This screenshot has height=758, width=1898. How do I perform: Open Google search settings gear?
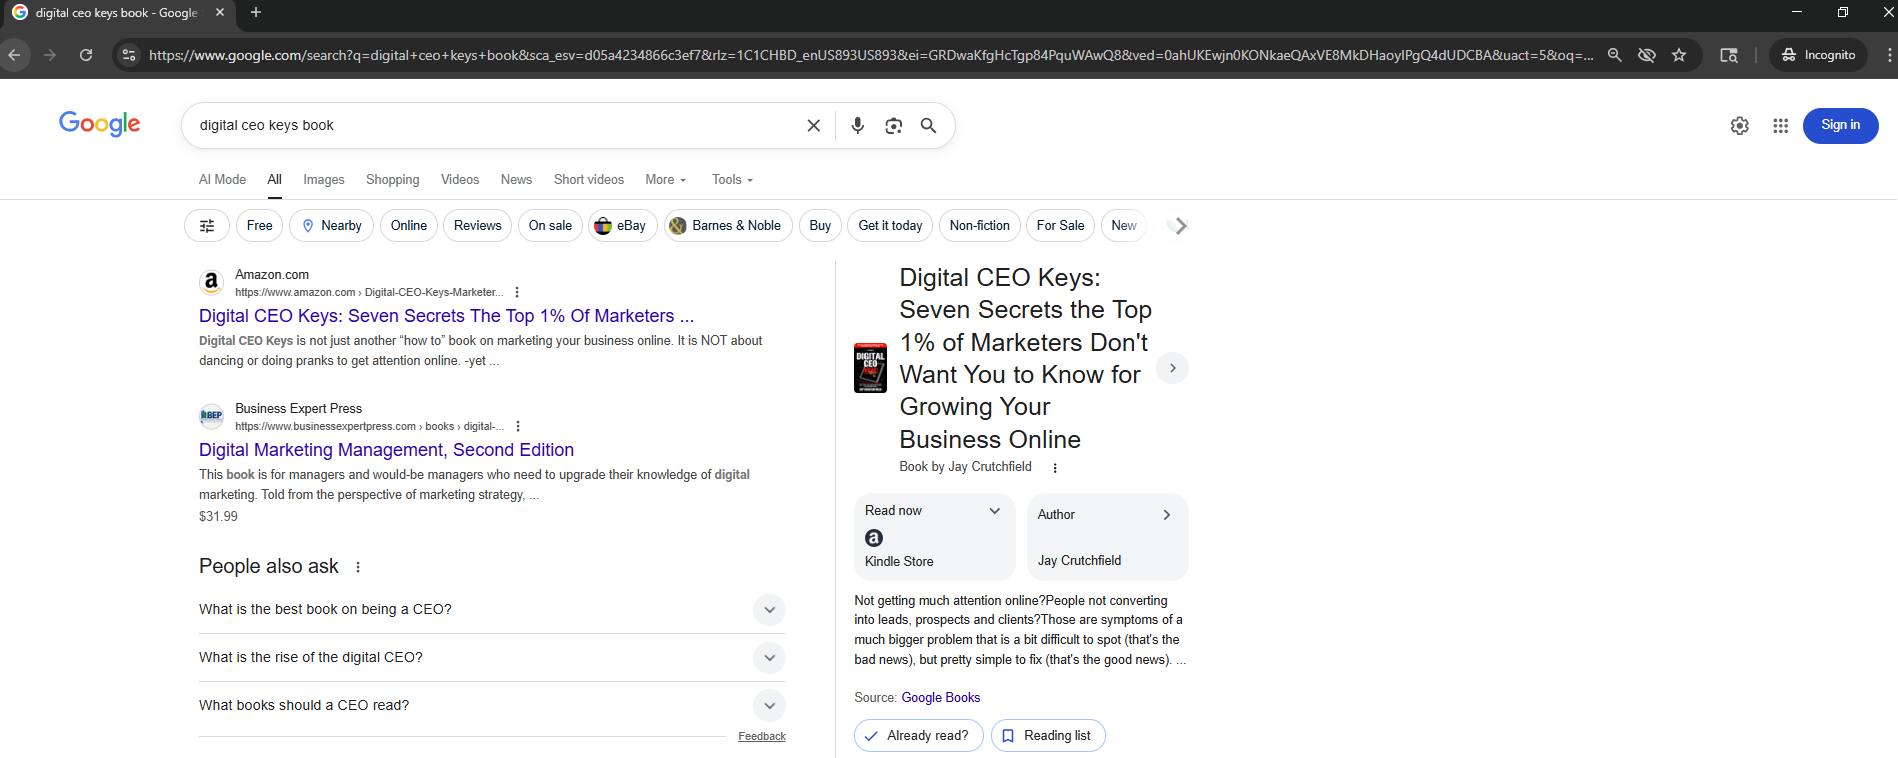(1739, 125)
